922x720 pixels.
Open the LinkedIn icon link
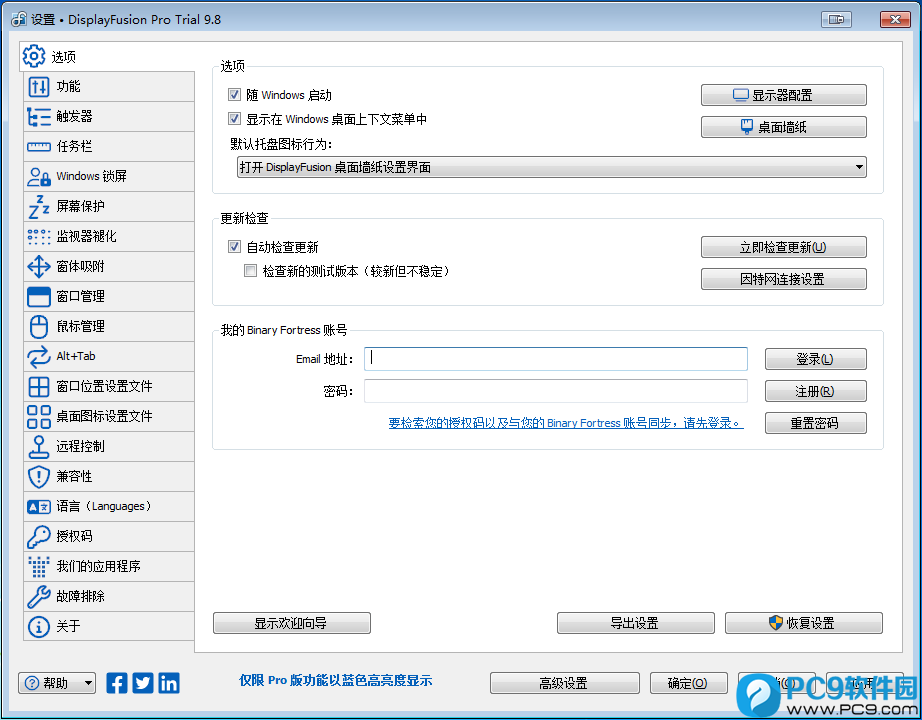click(169, 683)
